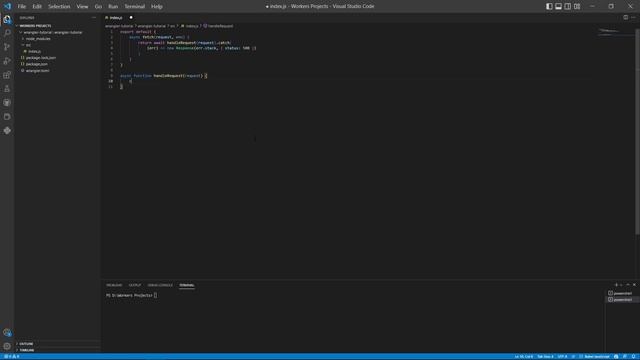The image size is (640, 360).
Task: Switch to the Output panel tab
Action: pos(135,285)
